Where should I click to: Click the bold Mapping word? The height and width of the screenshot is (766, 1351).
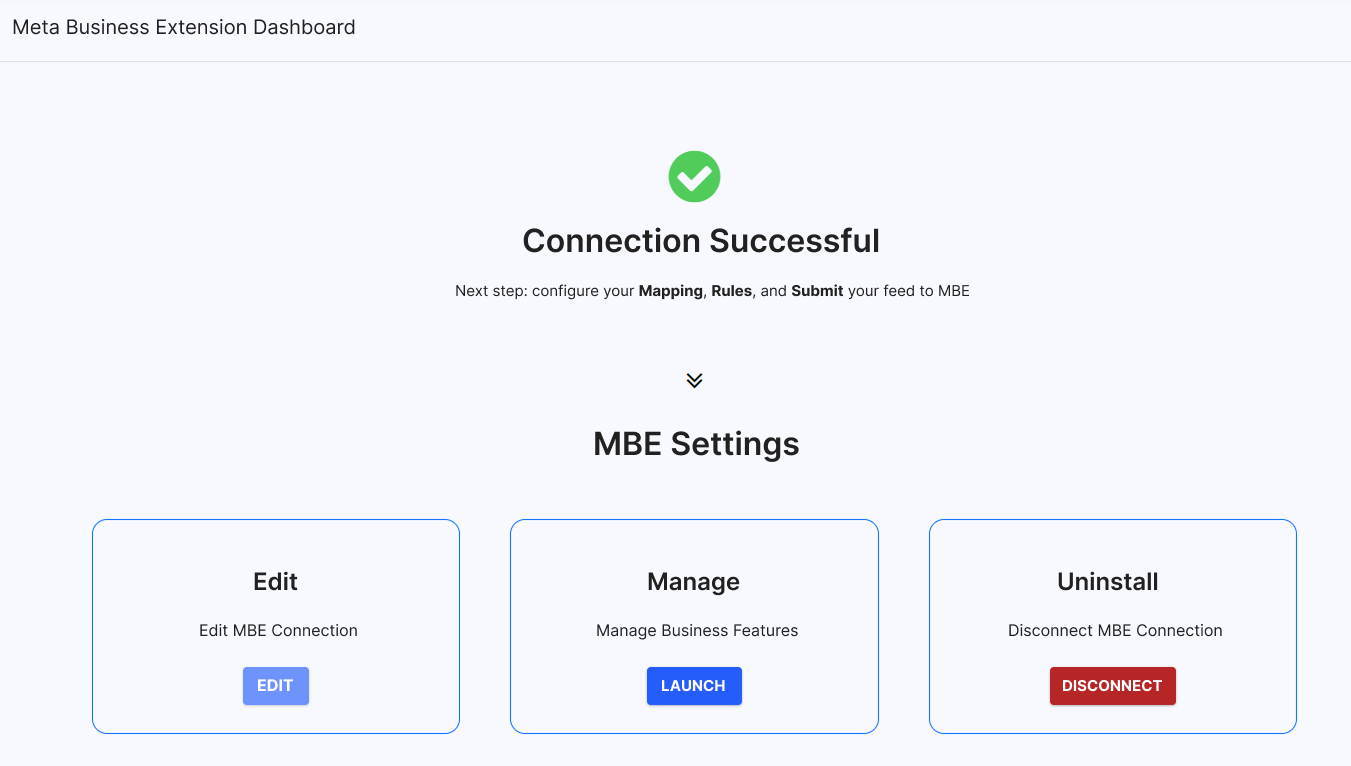point(671,291)
